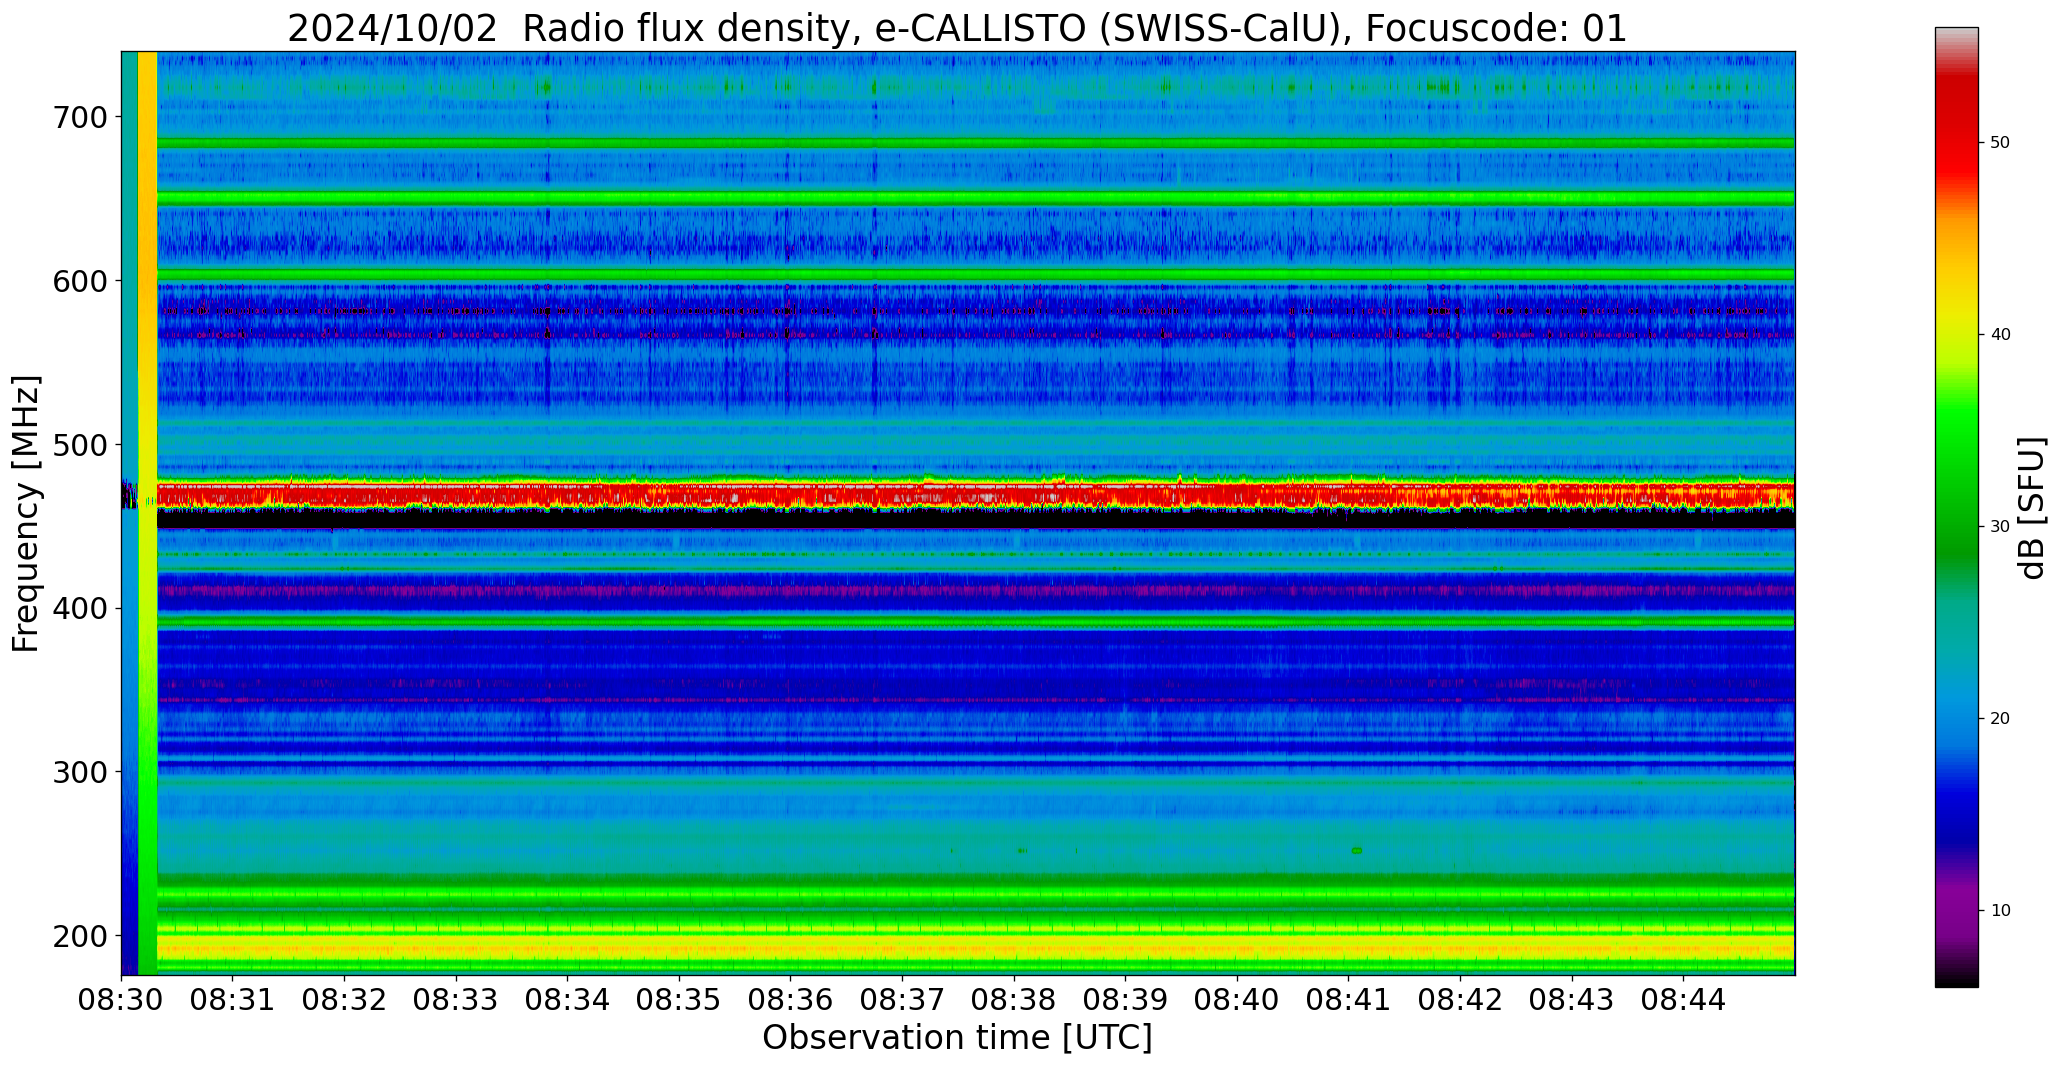Image resolution: width=2062 pixels, height=1067 pixels.
Task: Click the plot title mentioning e-CALLISTO
Action: click(x=957, y=28)
